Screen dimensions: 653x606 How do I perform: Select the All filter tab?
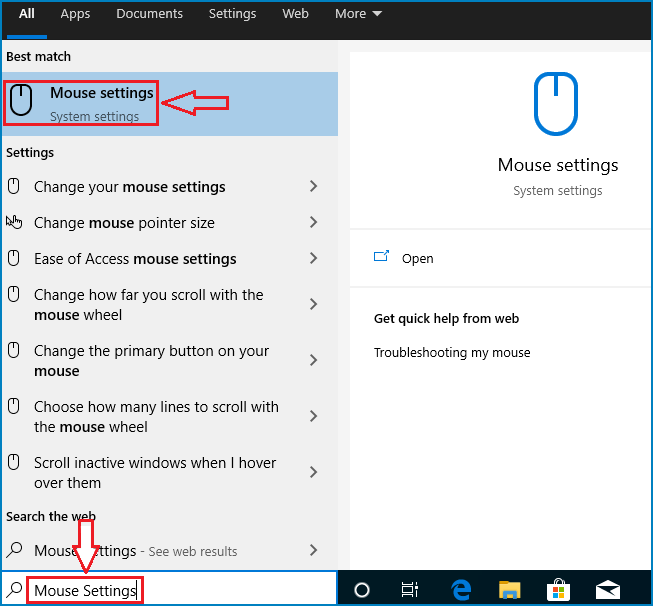(27, 14)
